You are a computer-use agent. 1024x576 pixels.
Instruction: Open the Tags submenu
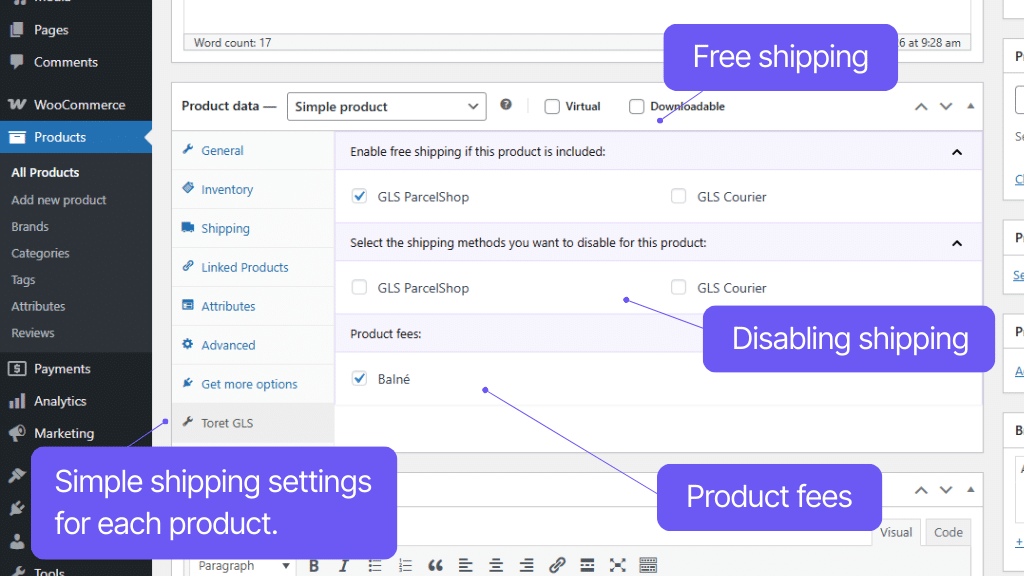click(24, 280)
